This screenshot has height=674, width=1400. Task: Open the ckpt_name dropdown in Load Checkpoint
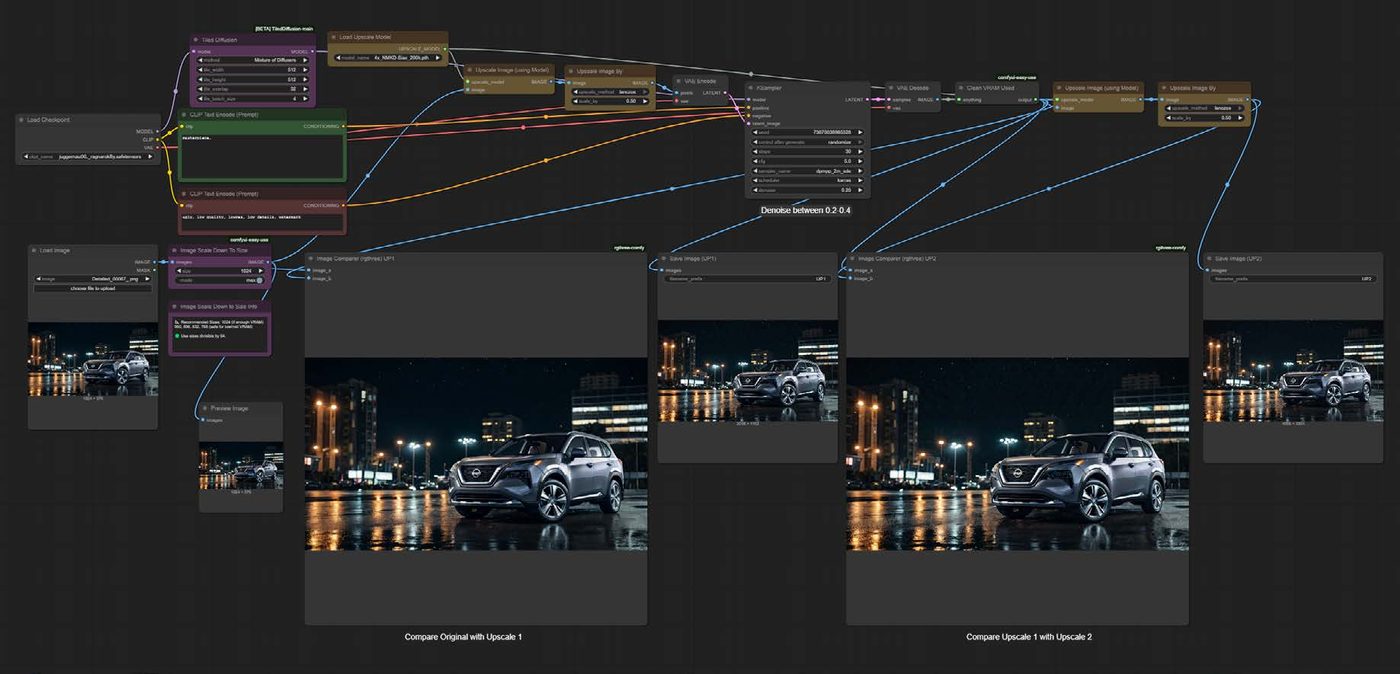click(90, 158)
